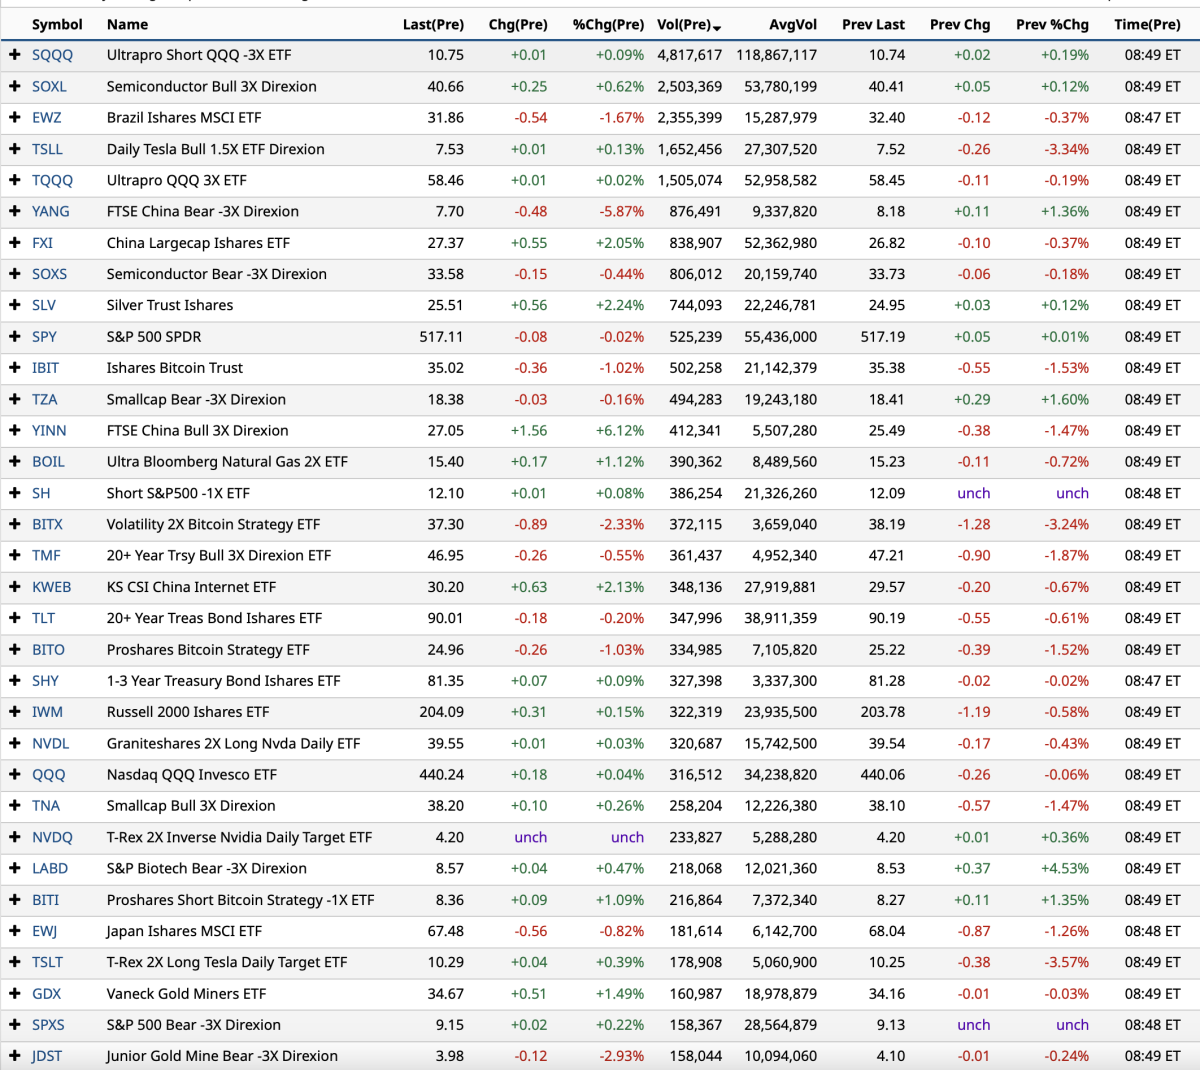The width and height of the screenshot is (1200, 1070).
Task: Click the plus icon beside TLT
Action: [x=14, y=618]
